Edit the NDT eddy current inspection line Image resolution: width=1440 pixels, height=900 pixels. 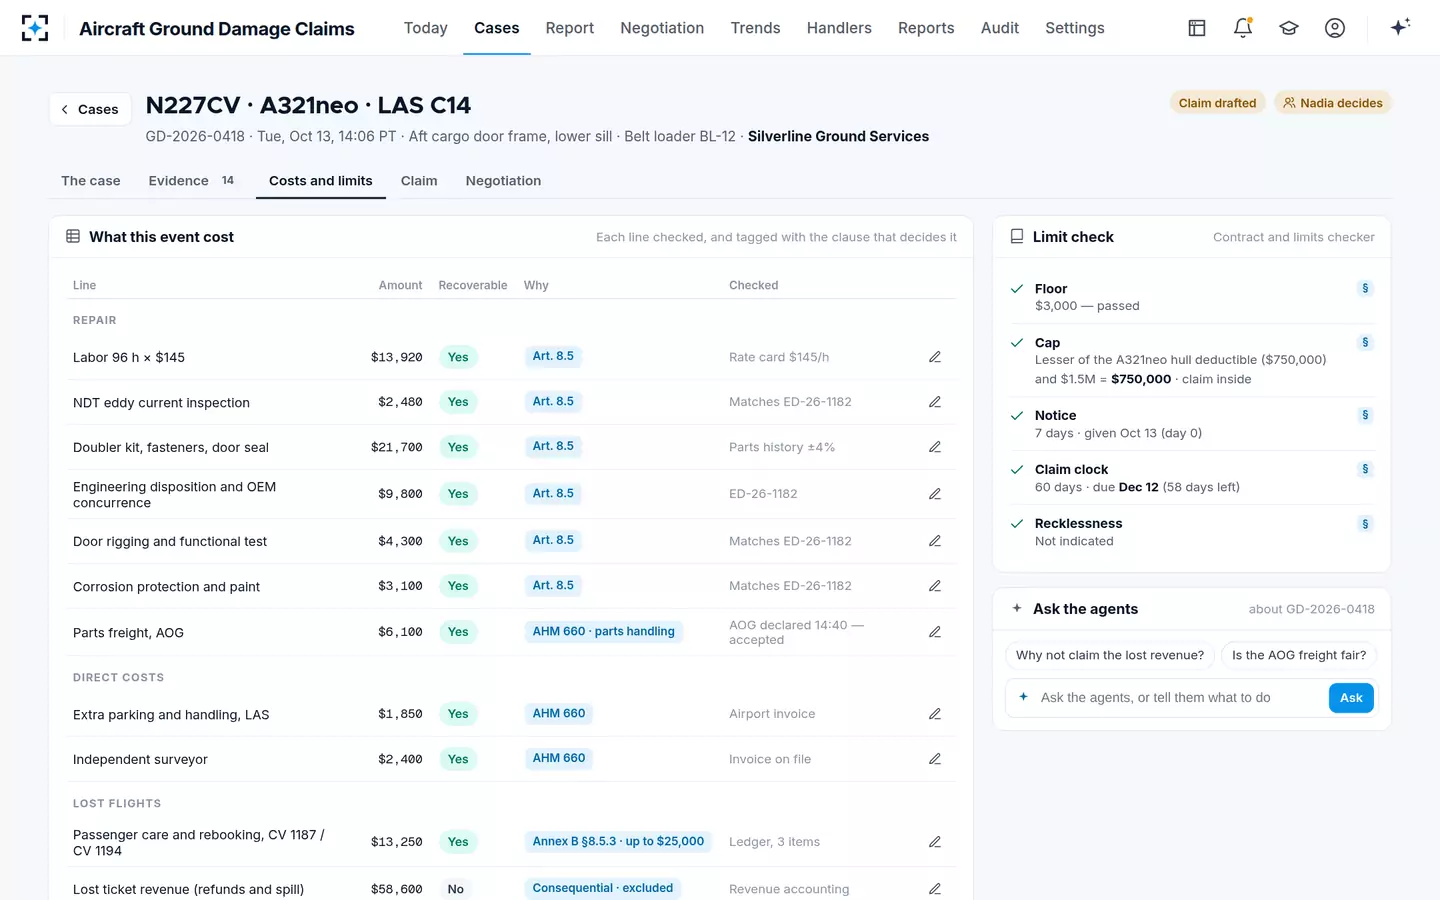(x=935, y=402)
